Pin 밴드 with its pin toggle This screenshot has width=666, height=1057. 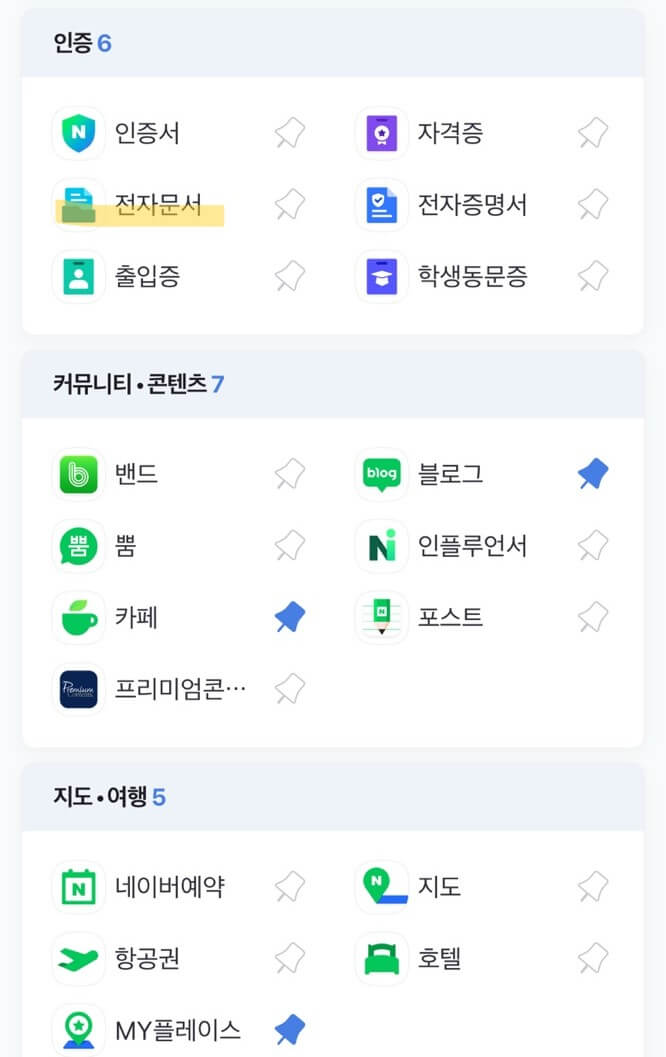(289, 474)
